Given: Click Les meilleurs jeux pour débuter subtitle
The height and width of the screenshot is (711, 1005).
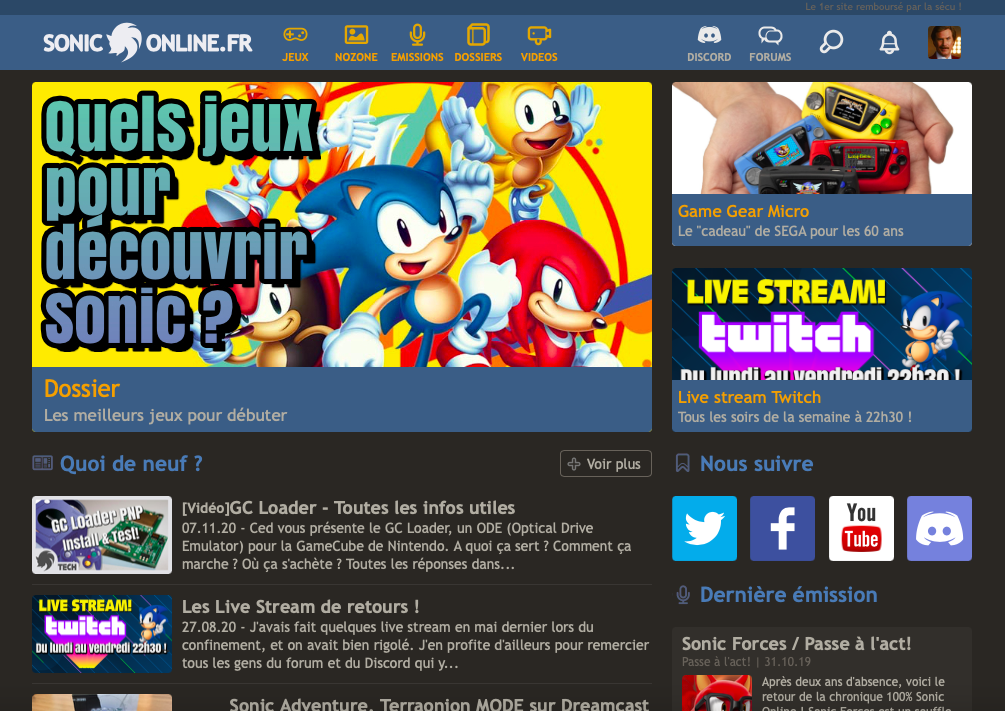Looking at the screenshot, I should click(x=165, y=415).
